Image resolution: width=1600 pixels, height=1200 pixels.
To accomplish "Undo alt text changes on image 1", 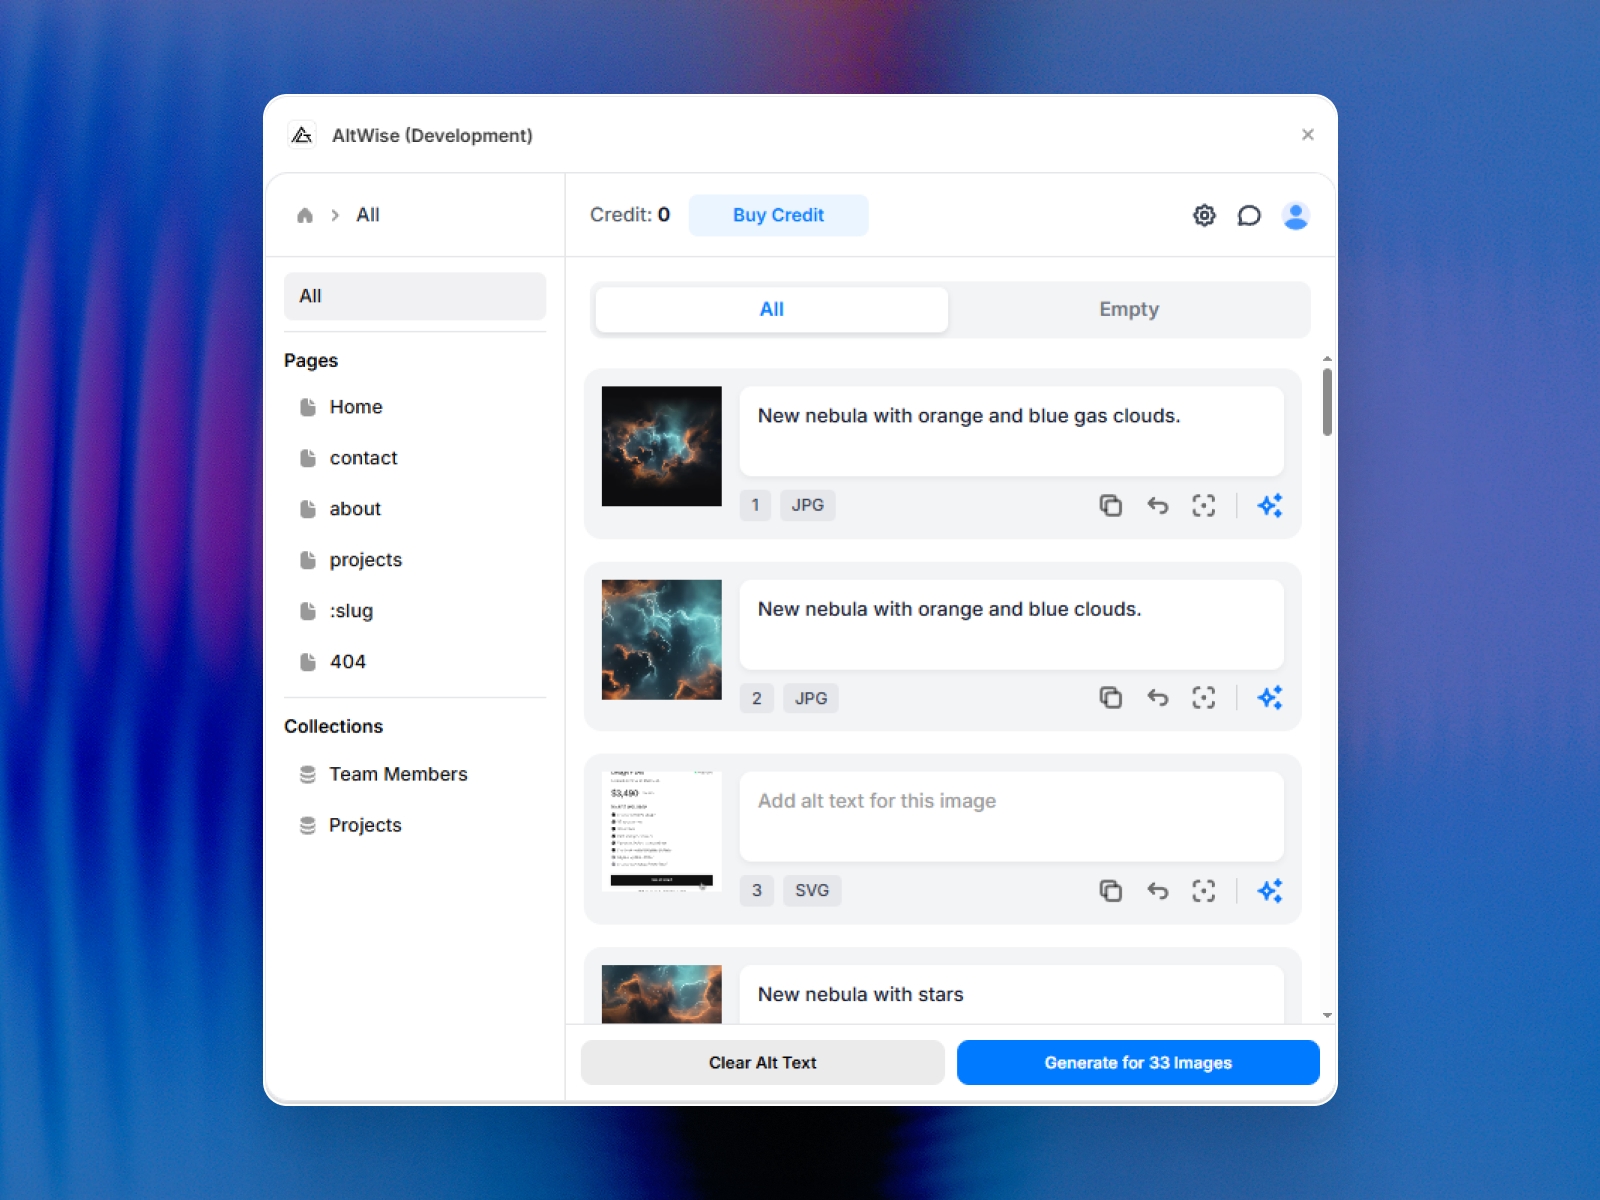I will (1158, 505).
